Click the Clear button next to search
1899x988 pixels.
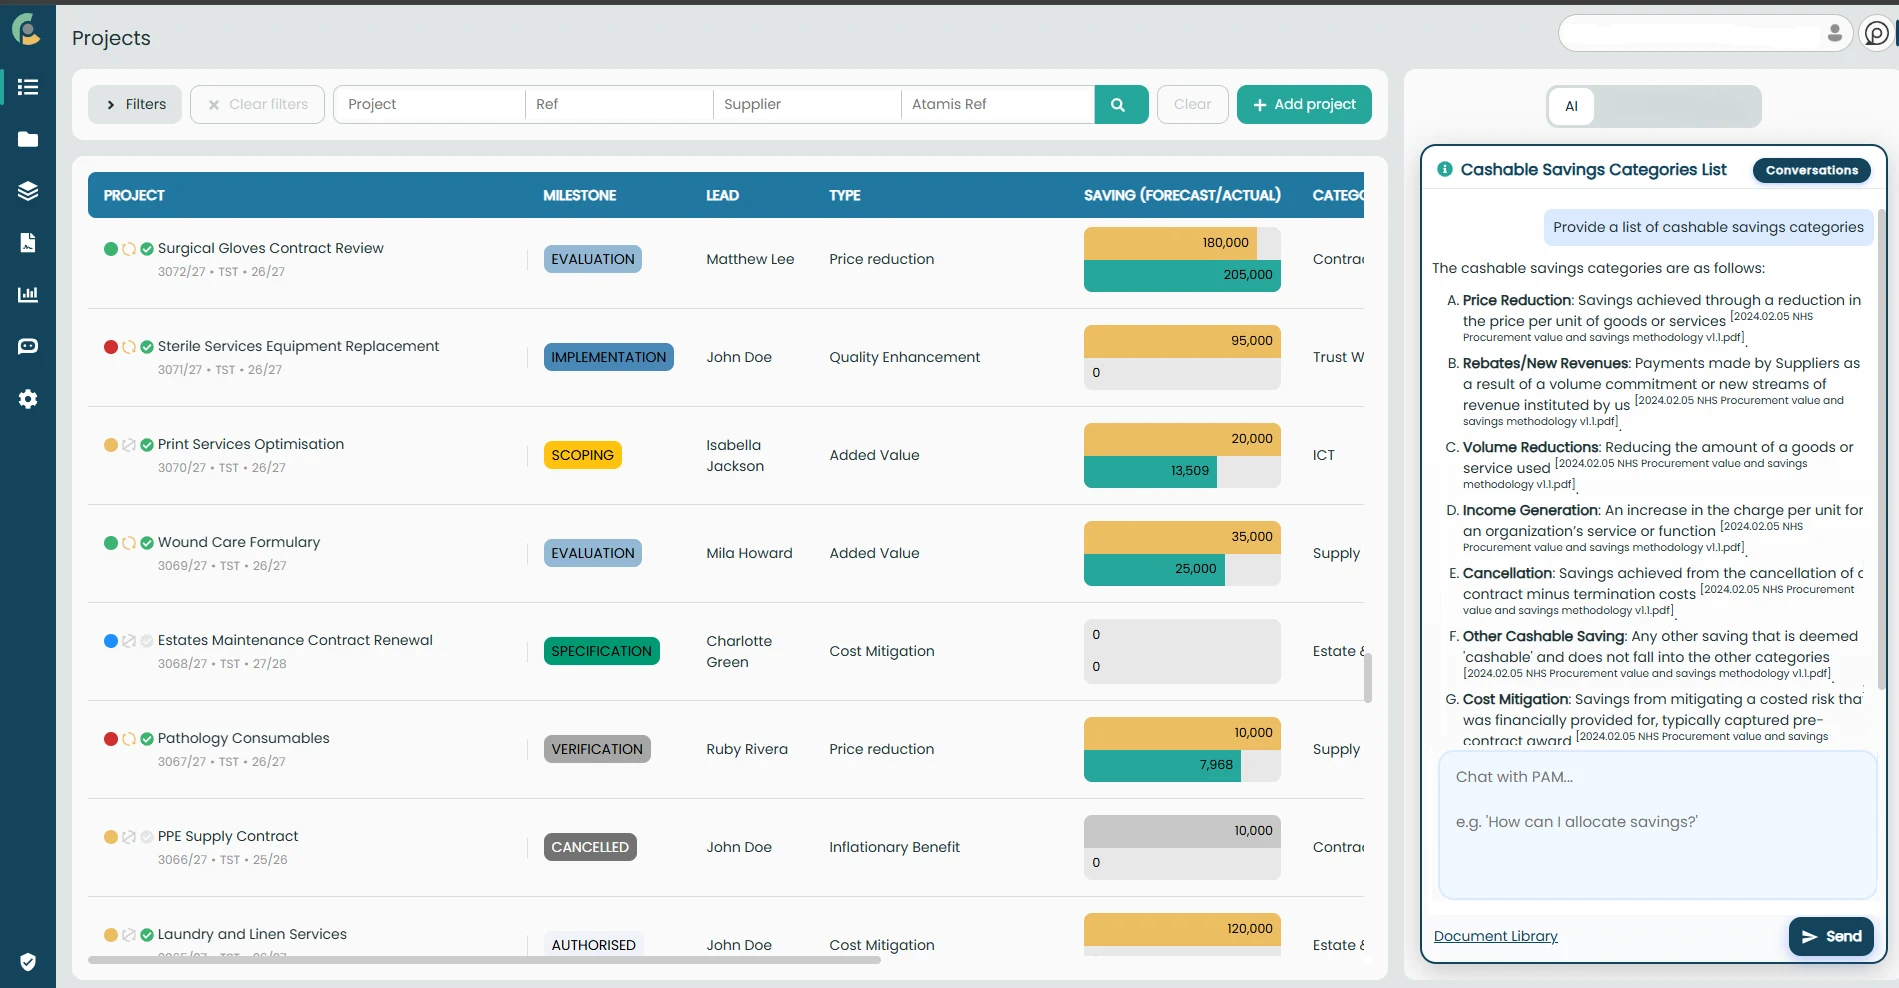click(x=1192, y=104)
